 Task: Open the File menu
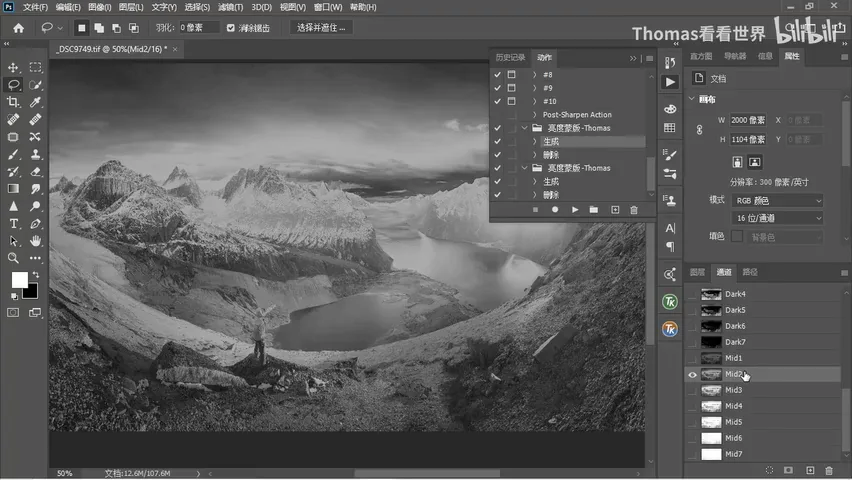click(35, 7)
